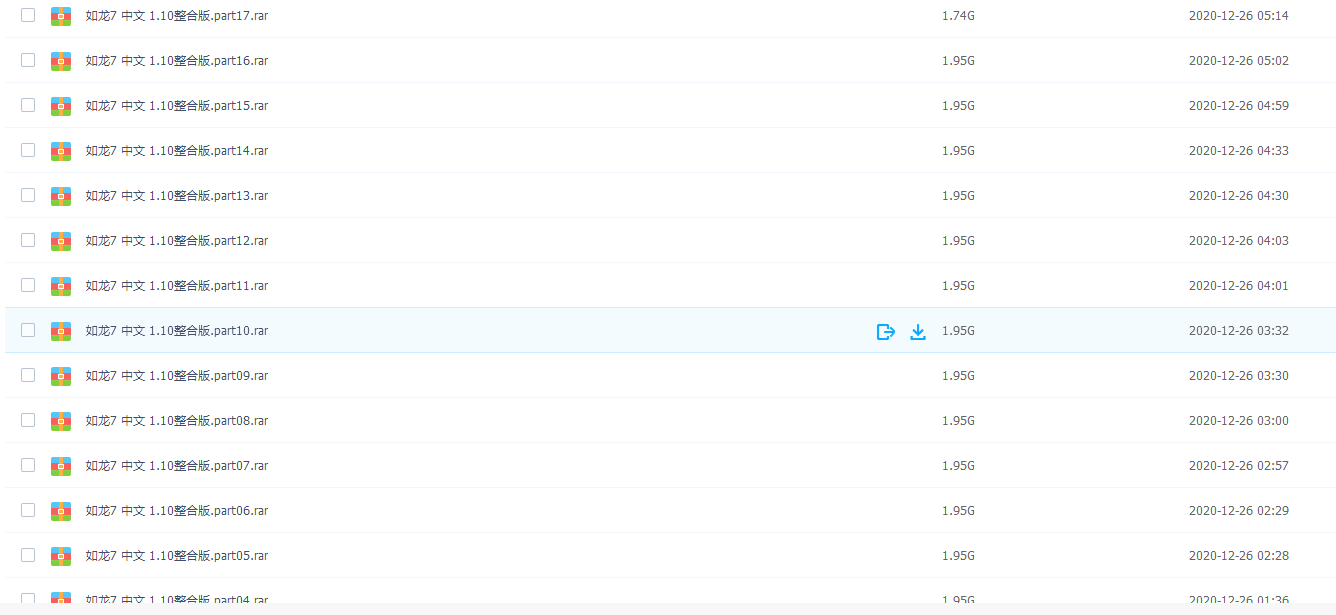Click the file name ending in part15.rar
The height and width of the screenshot is (615, 1336).
tap(177, 106)
